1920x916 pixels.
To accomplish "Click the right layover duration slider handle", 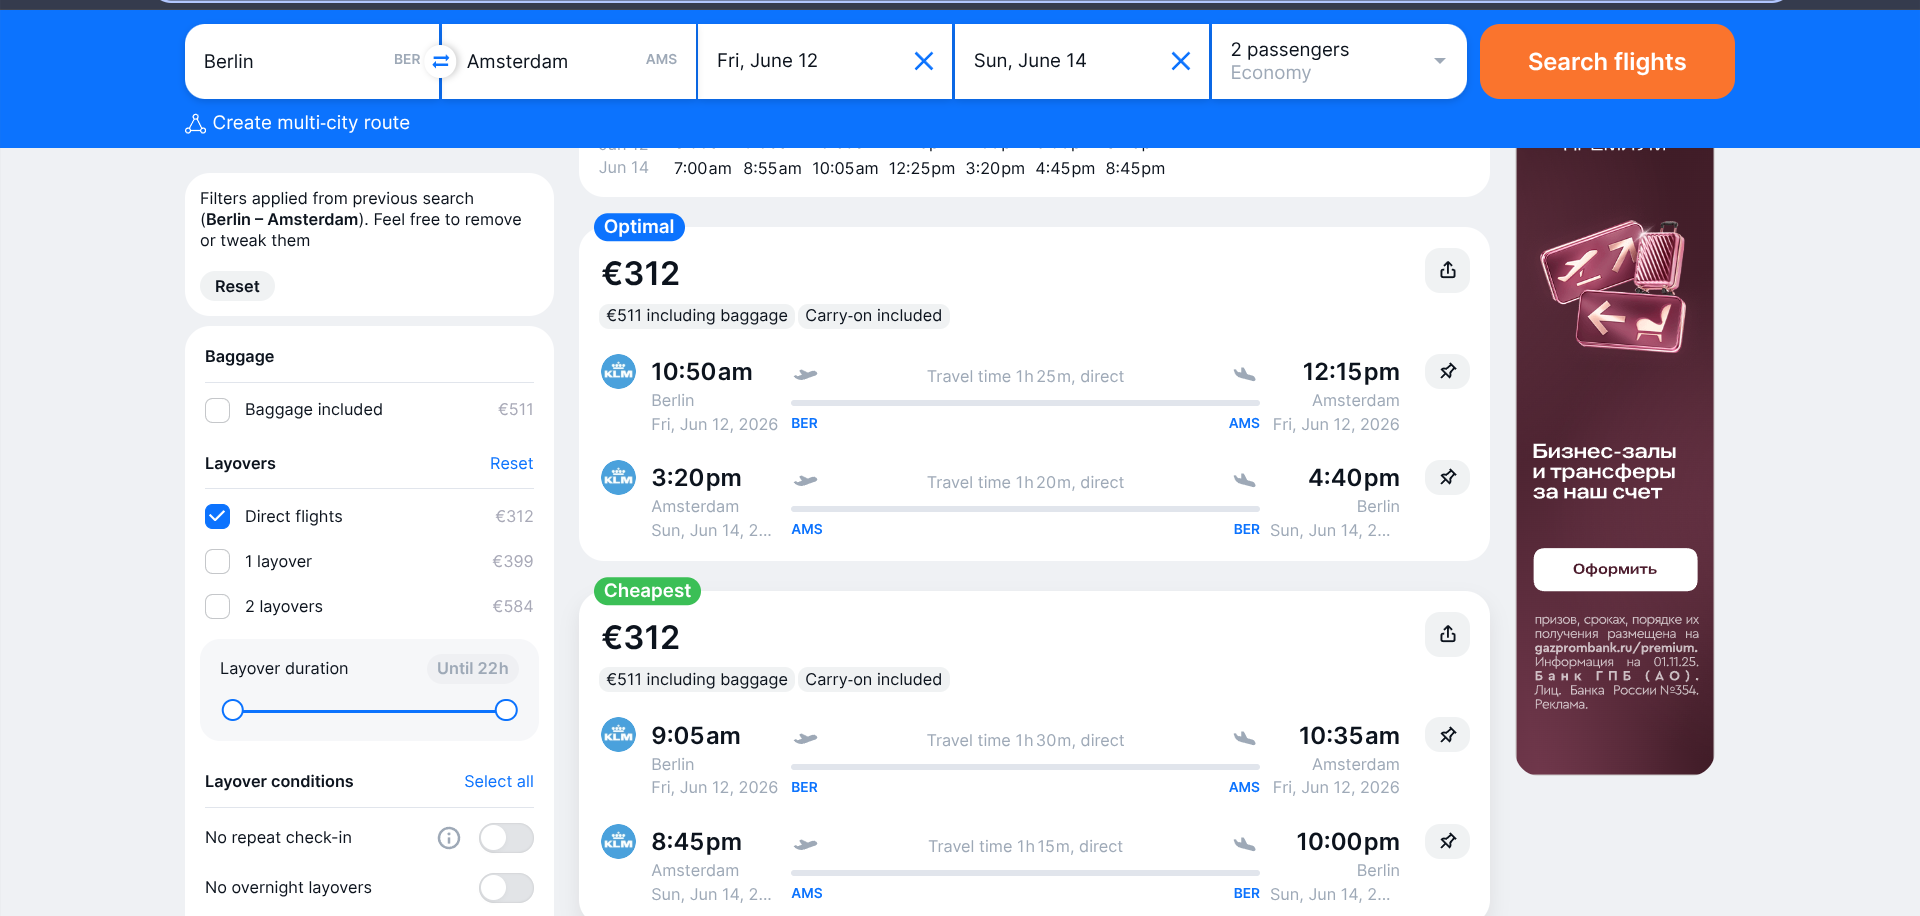I will pos(506,710).
